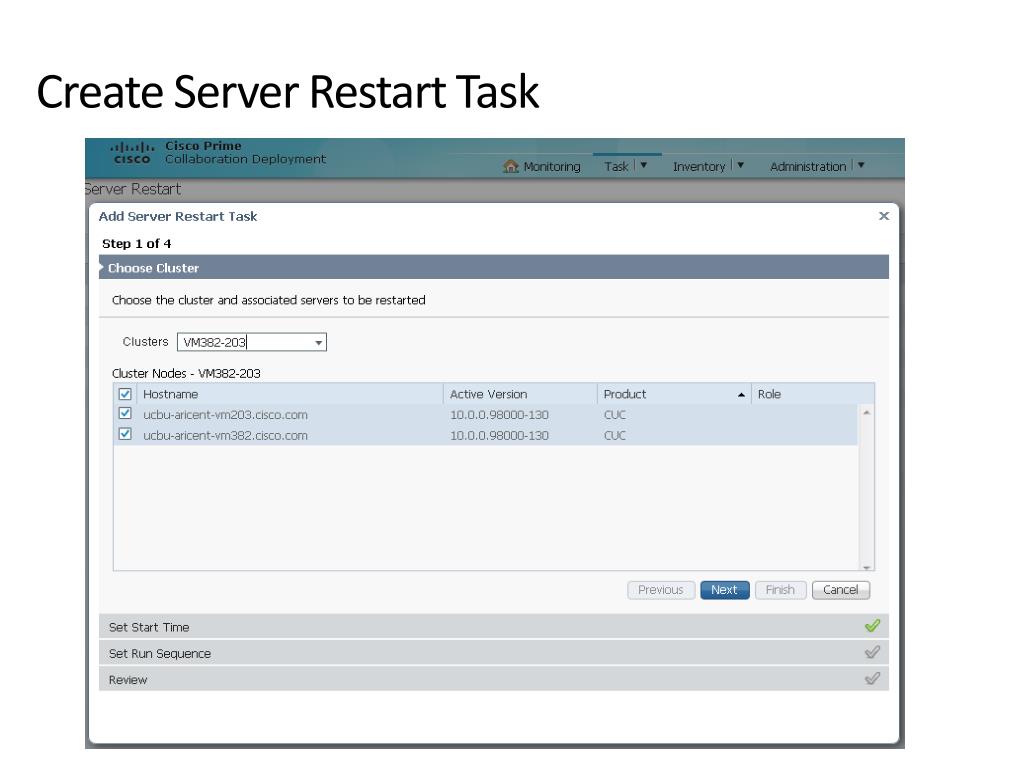Click CUC product in vm203 row
1024x768 pixels.
(615, 415)
